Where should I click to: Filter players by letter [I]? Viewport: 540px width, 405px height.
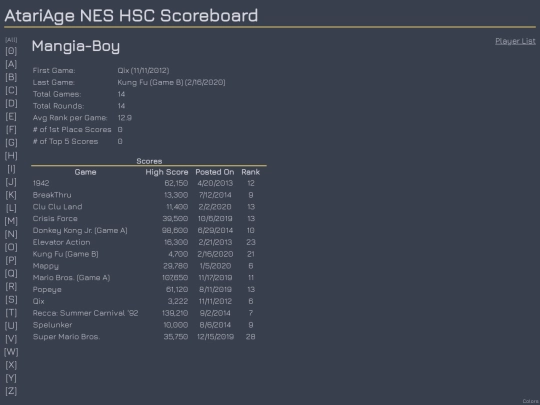(11, 169)
